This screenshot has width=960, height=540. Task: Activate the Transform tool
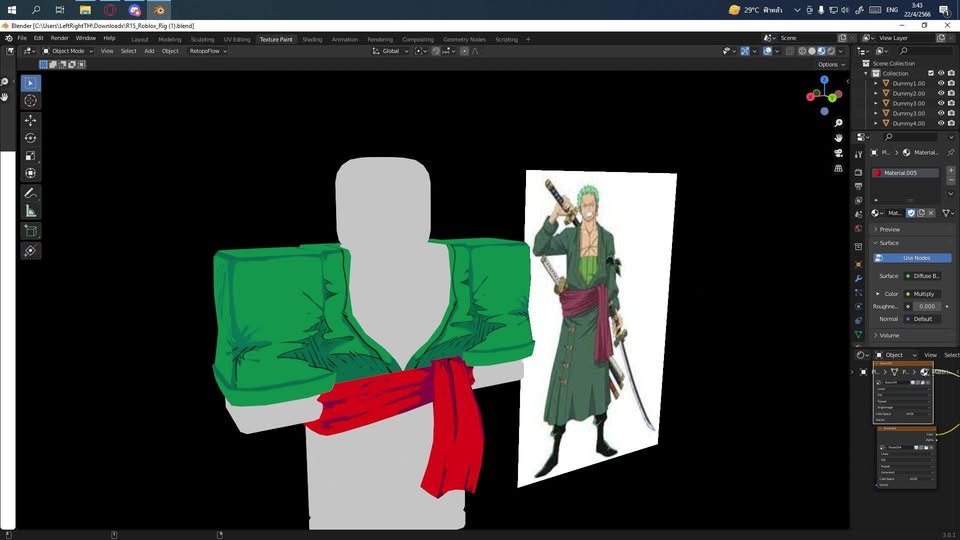(x=31, y=174)
